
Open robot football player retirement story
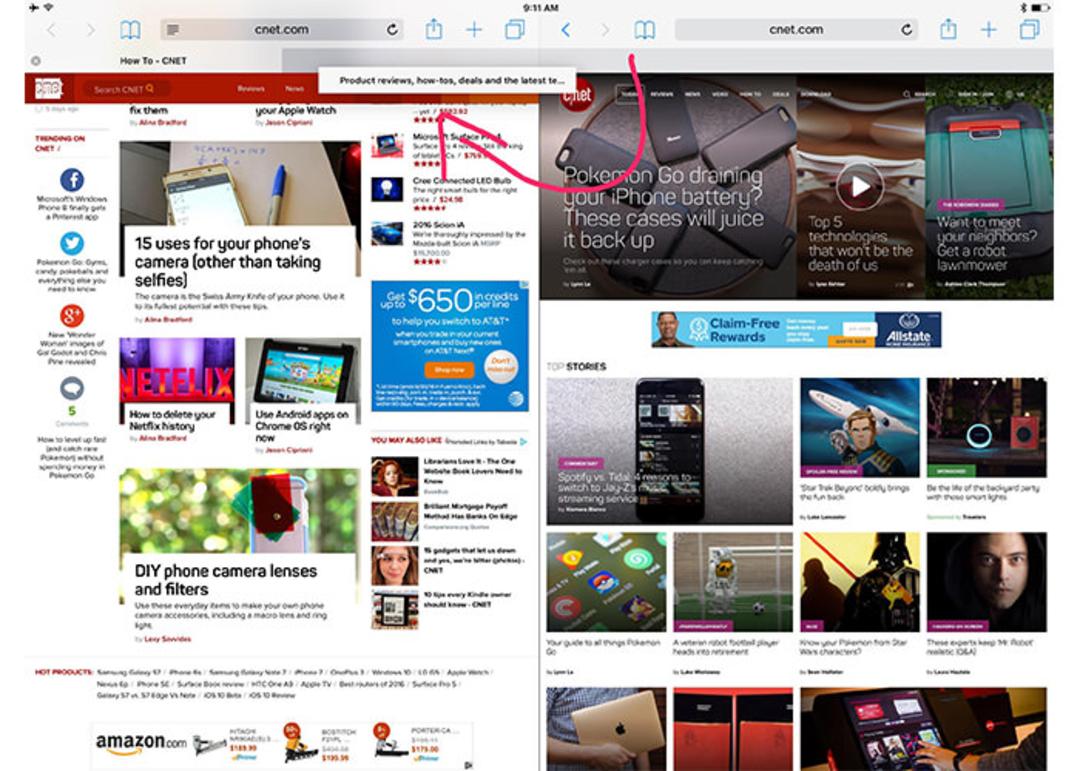725,646
